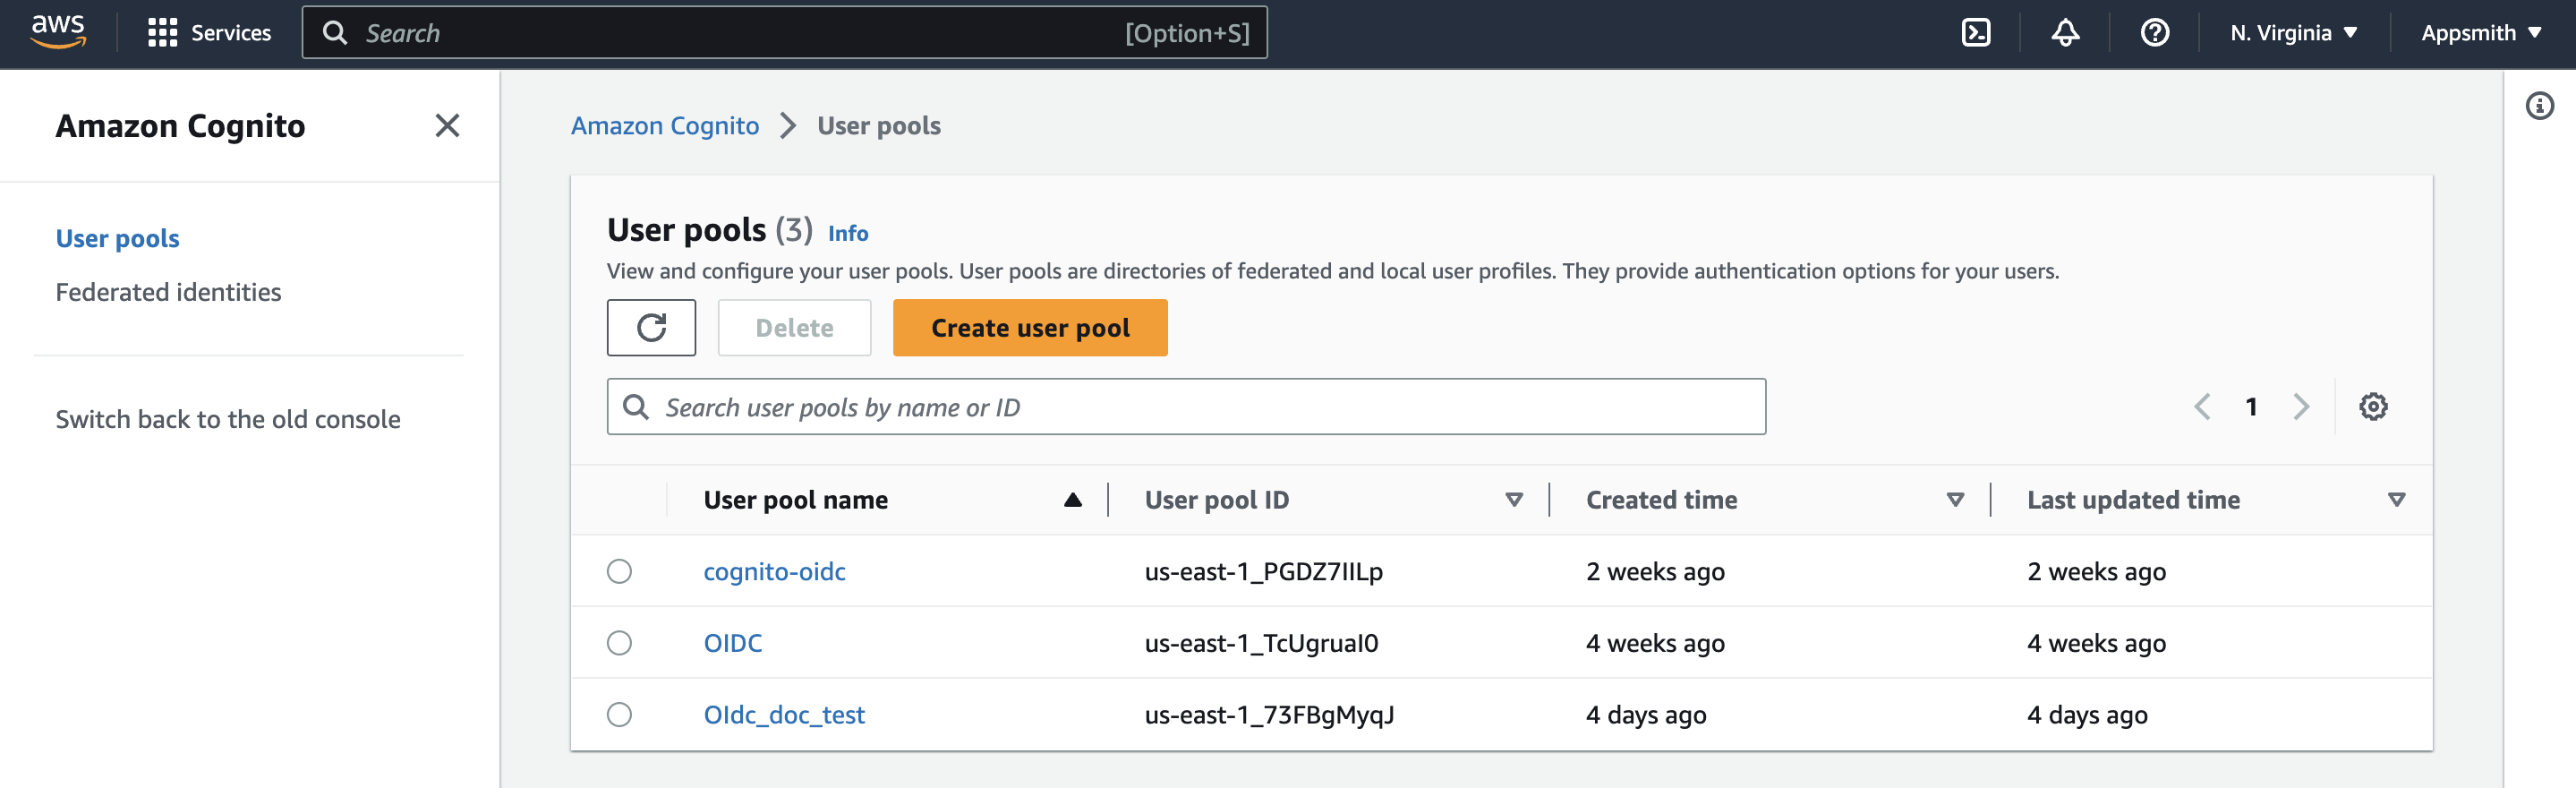This screenshot has width=2576, height=788.
Task: Select the OIdc_doc_test radio button
Action: click(619, 715)
